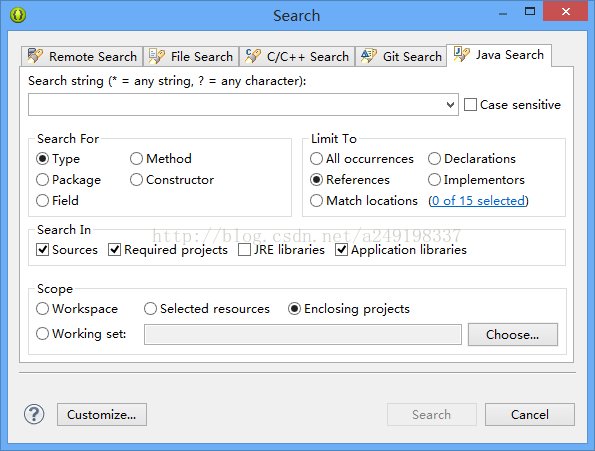Open help with the question mark icon

click(x=34, y=414)
